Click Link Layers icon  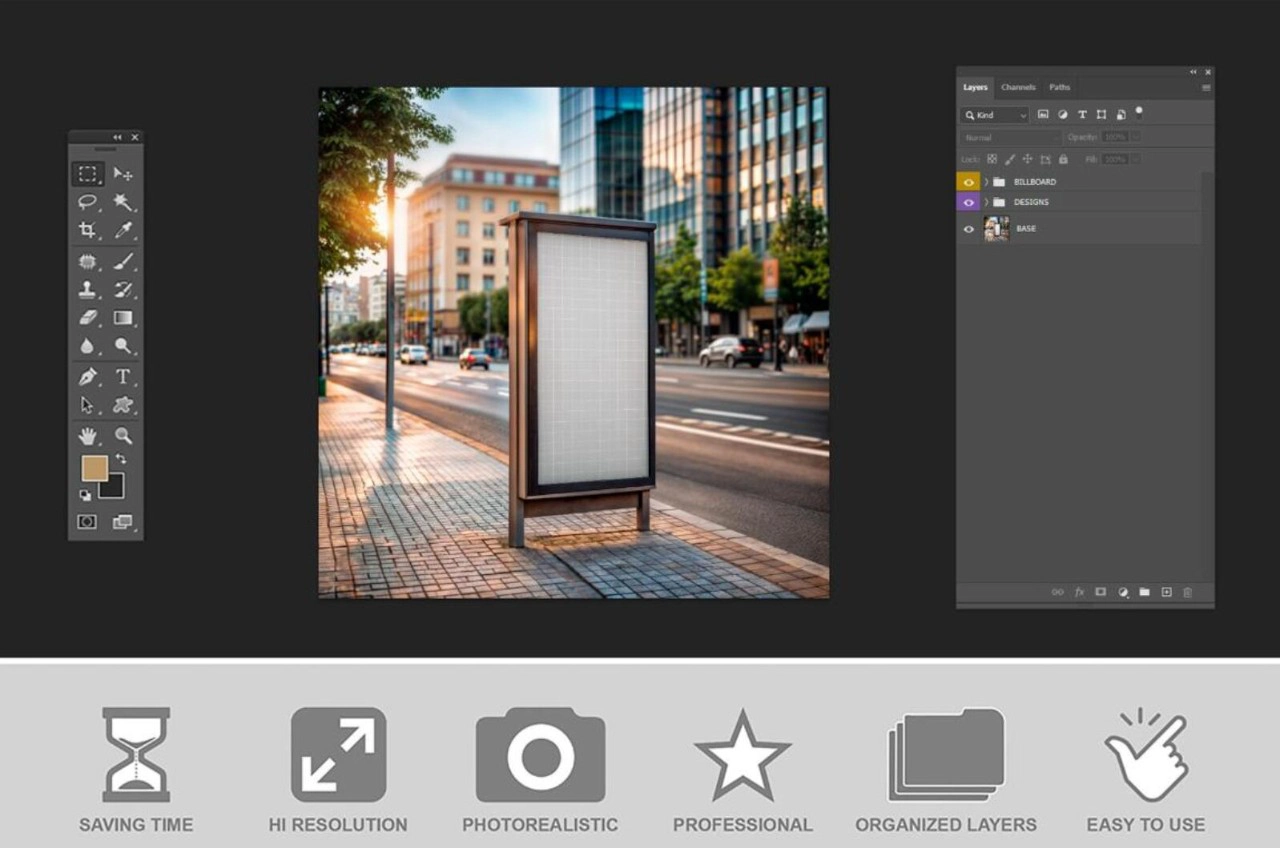pos(1057,592)
